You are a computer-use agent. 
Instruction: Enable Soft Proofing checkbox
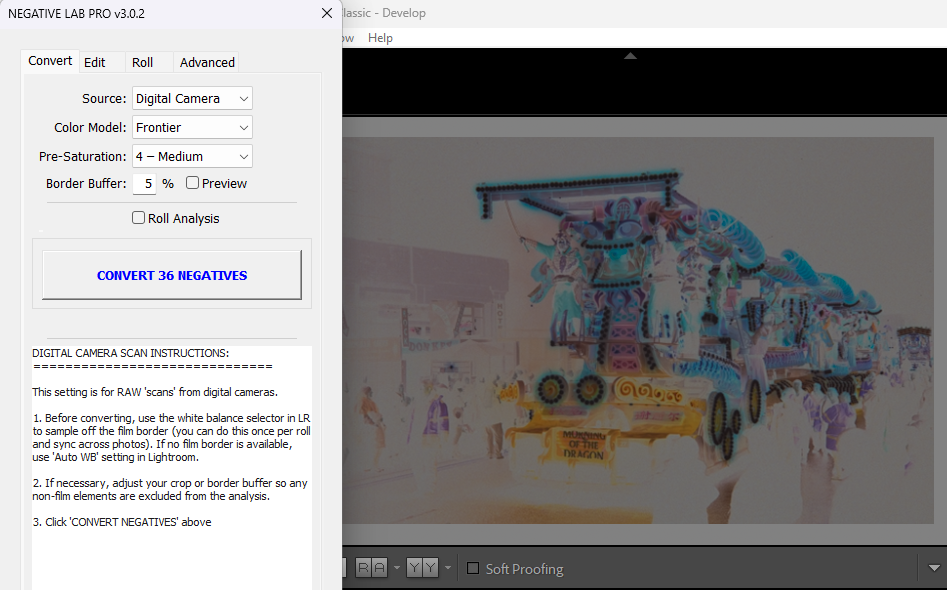click(x=473, y=568)
